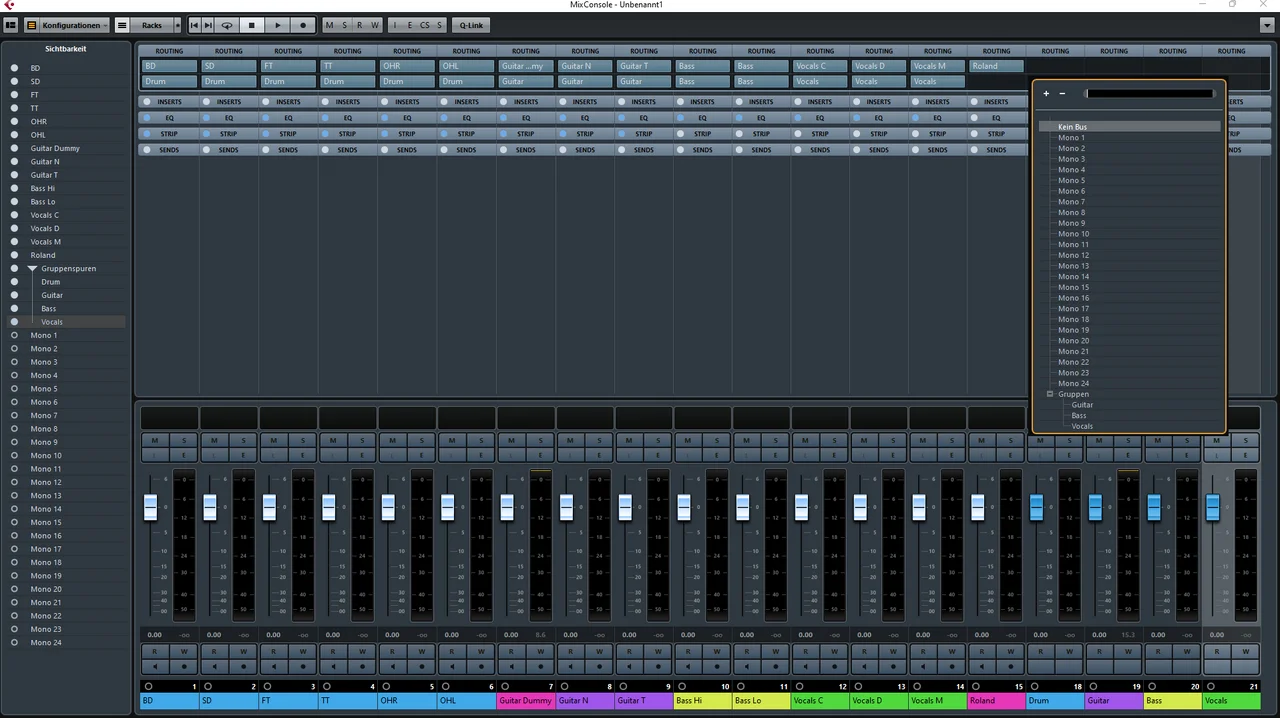Toggle the Cycle loop button
The width and height of the screenshot is (1280, 718).
tap(227, 25)
